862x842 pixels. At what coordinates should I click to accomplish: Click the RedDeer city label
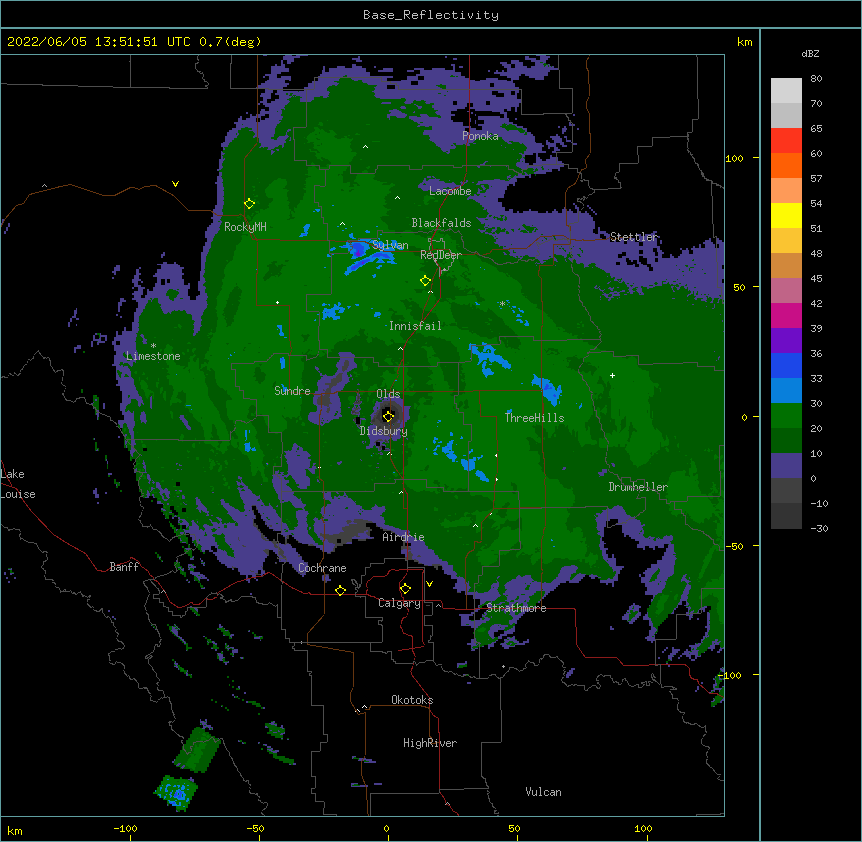tap(441, 255)
